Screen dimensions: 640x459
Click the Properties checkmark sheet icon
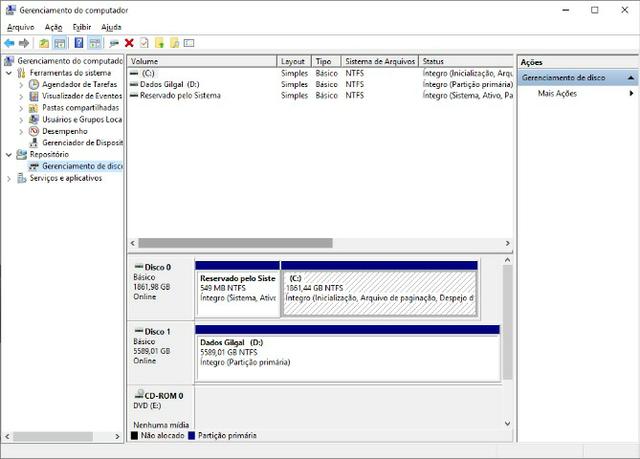(x=144, y=43)
